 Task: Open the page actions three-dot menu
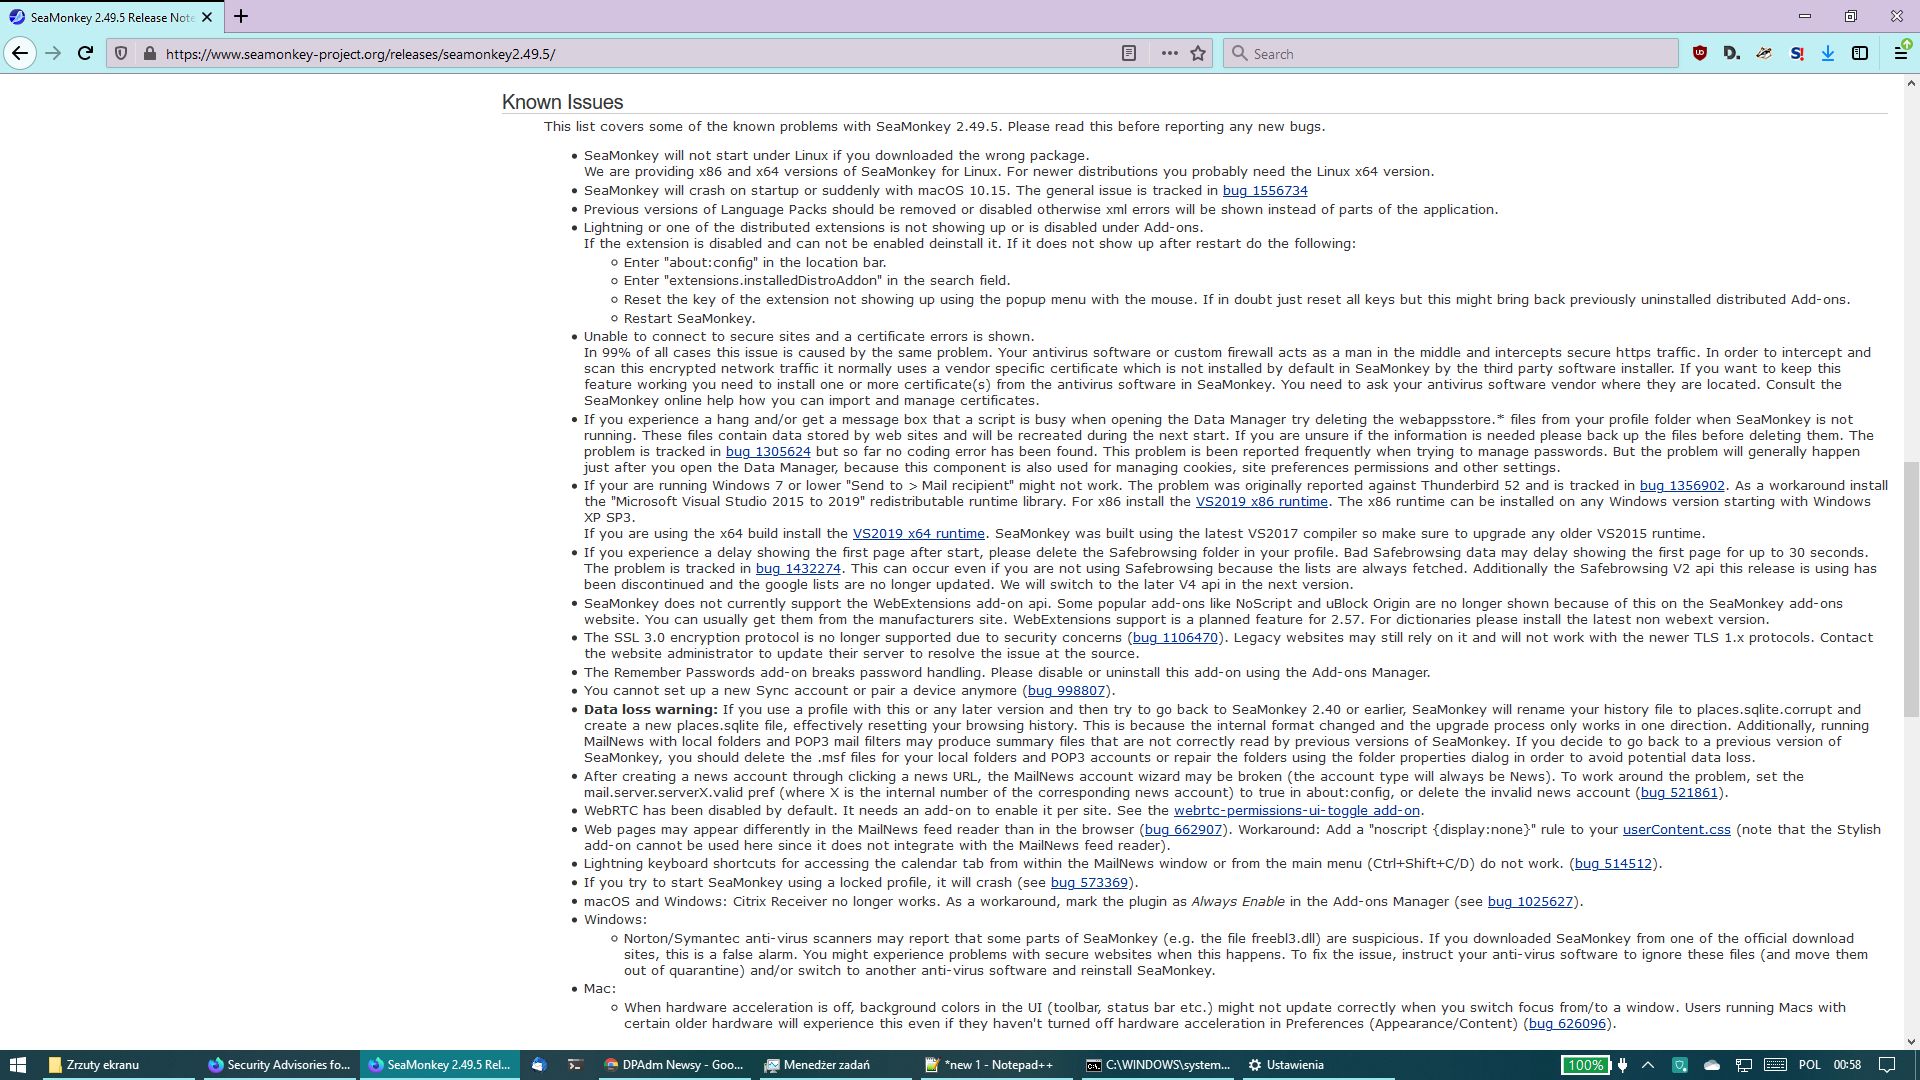(1169, 54)
